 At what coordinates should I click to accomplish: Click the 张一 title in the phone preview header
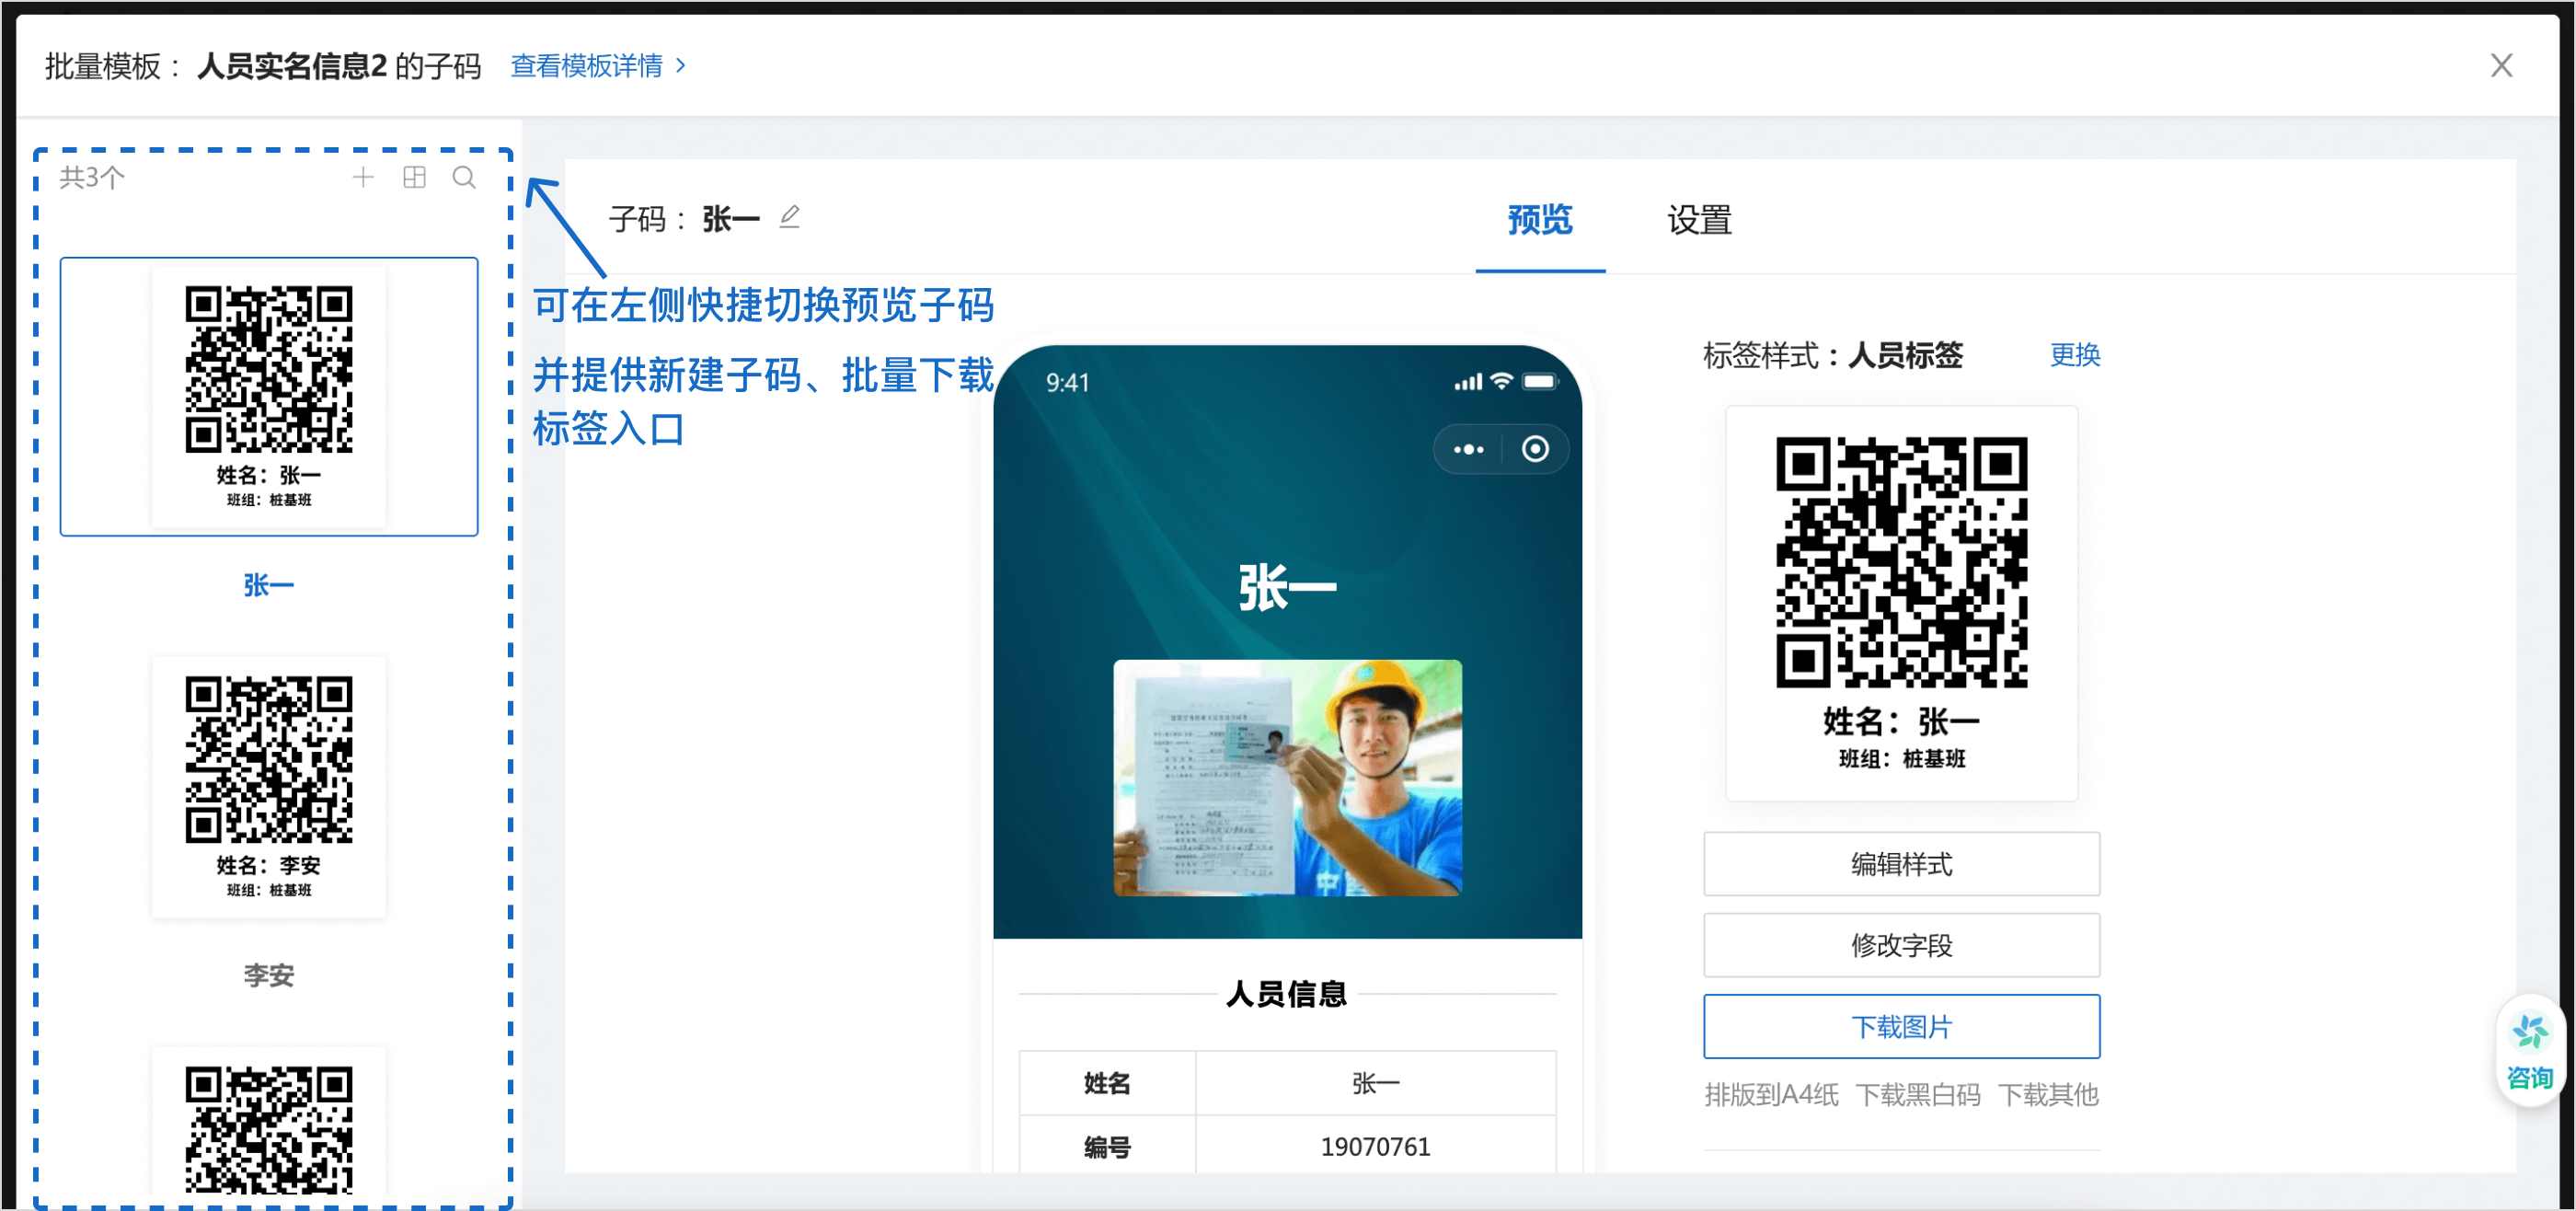[x=1287, y=587]
